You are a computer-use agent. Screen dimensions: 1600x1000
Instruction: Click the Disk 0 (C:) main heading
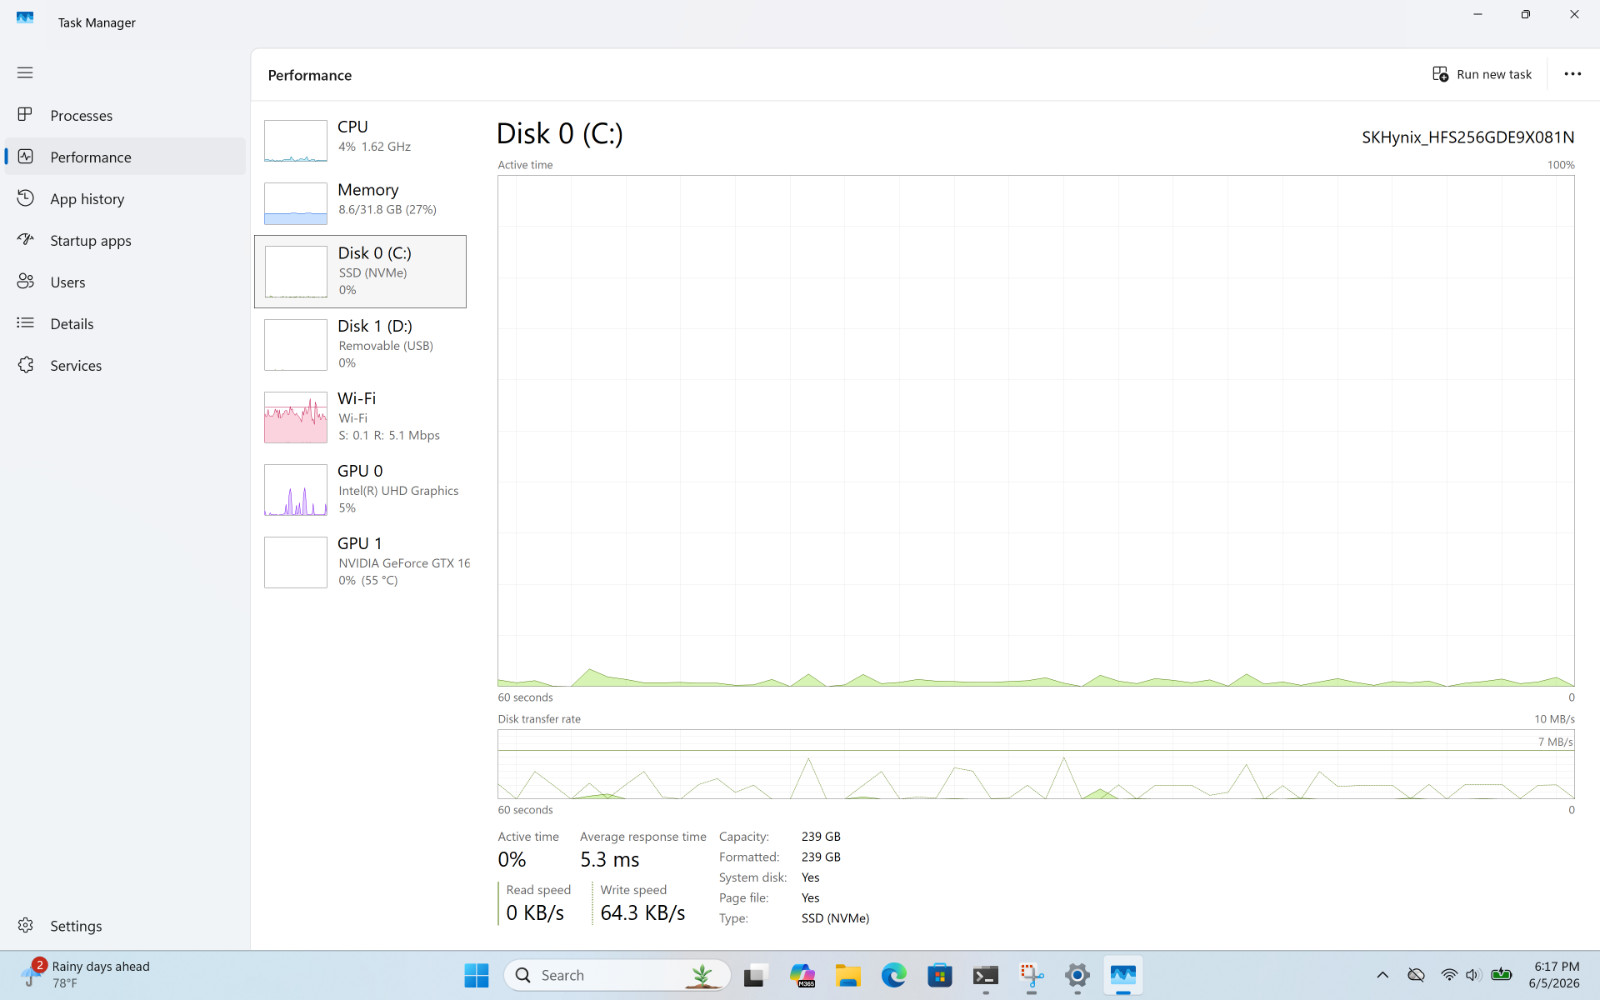560,134
